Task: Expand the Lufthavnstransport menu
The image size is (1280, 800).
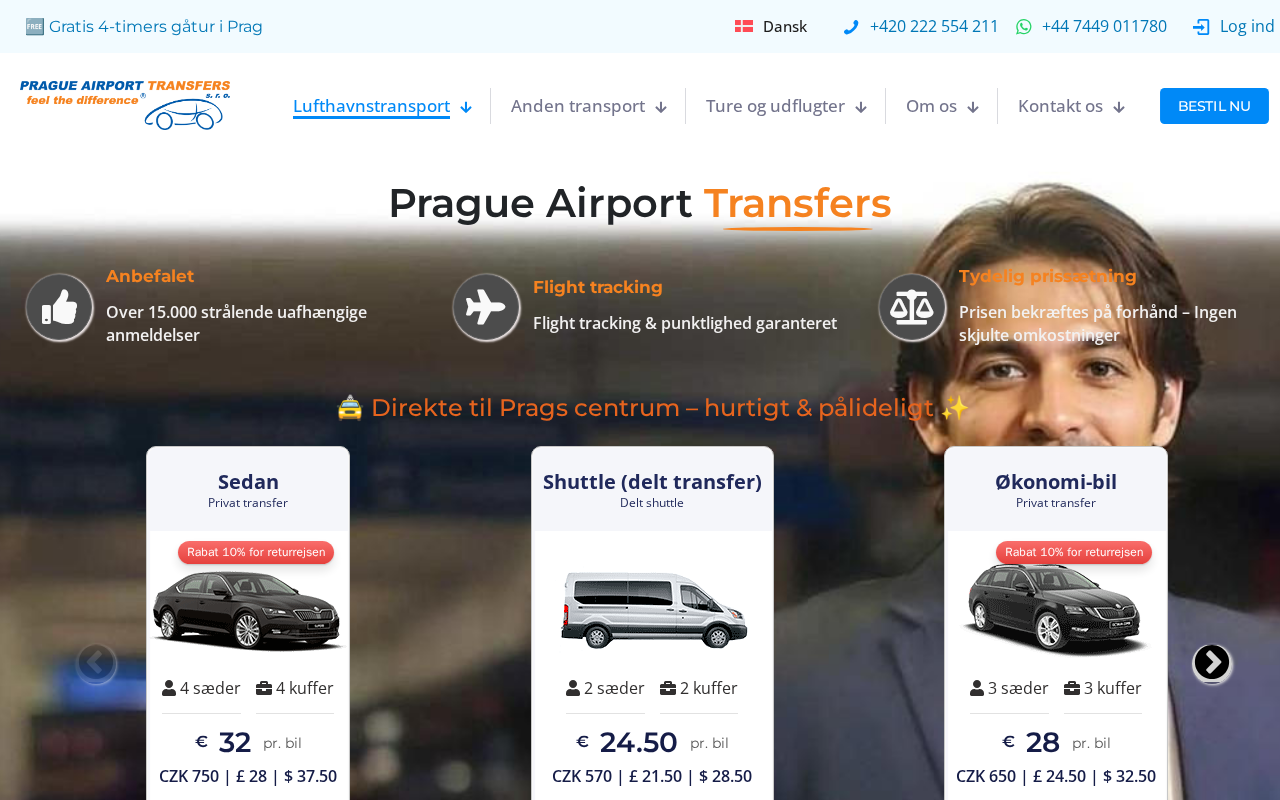Action: (x=382, y=106)
